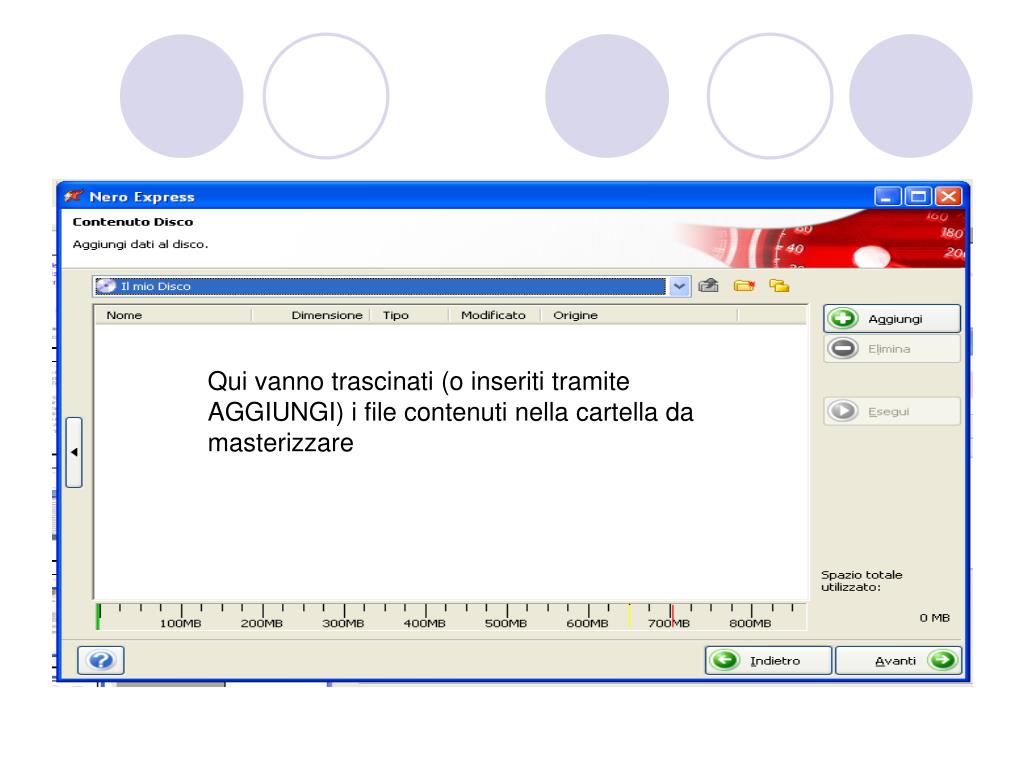This screenshot has height=768, width=1024.
Task: Proceed with the Avanti button
Action: pyautogui.click(x=899, y=660)
